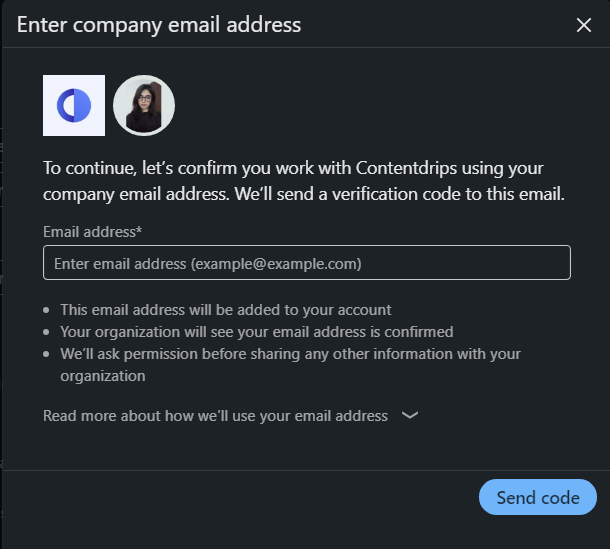
Task: Click the Email address field label
Action: pos(89,232)
